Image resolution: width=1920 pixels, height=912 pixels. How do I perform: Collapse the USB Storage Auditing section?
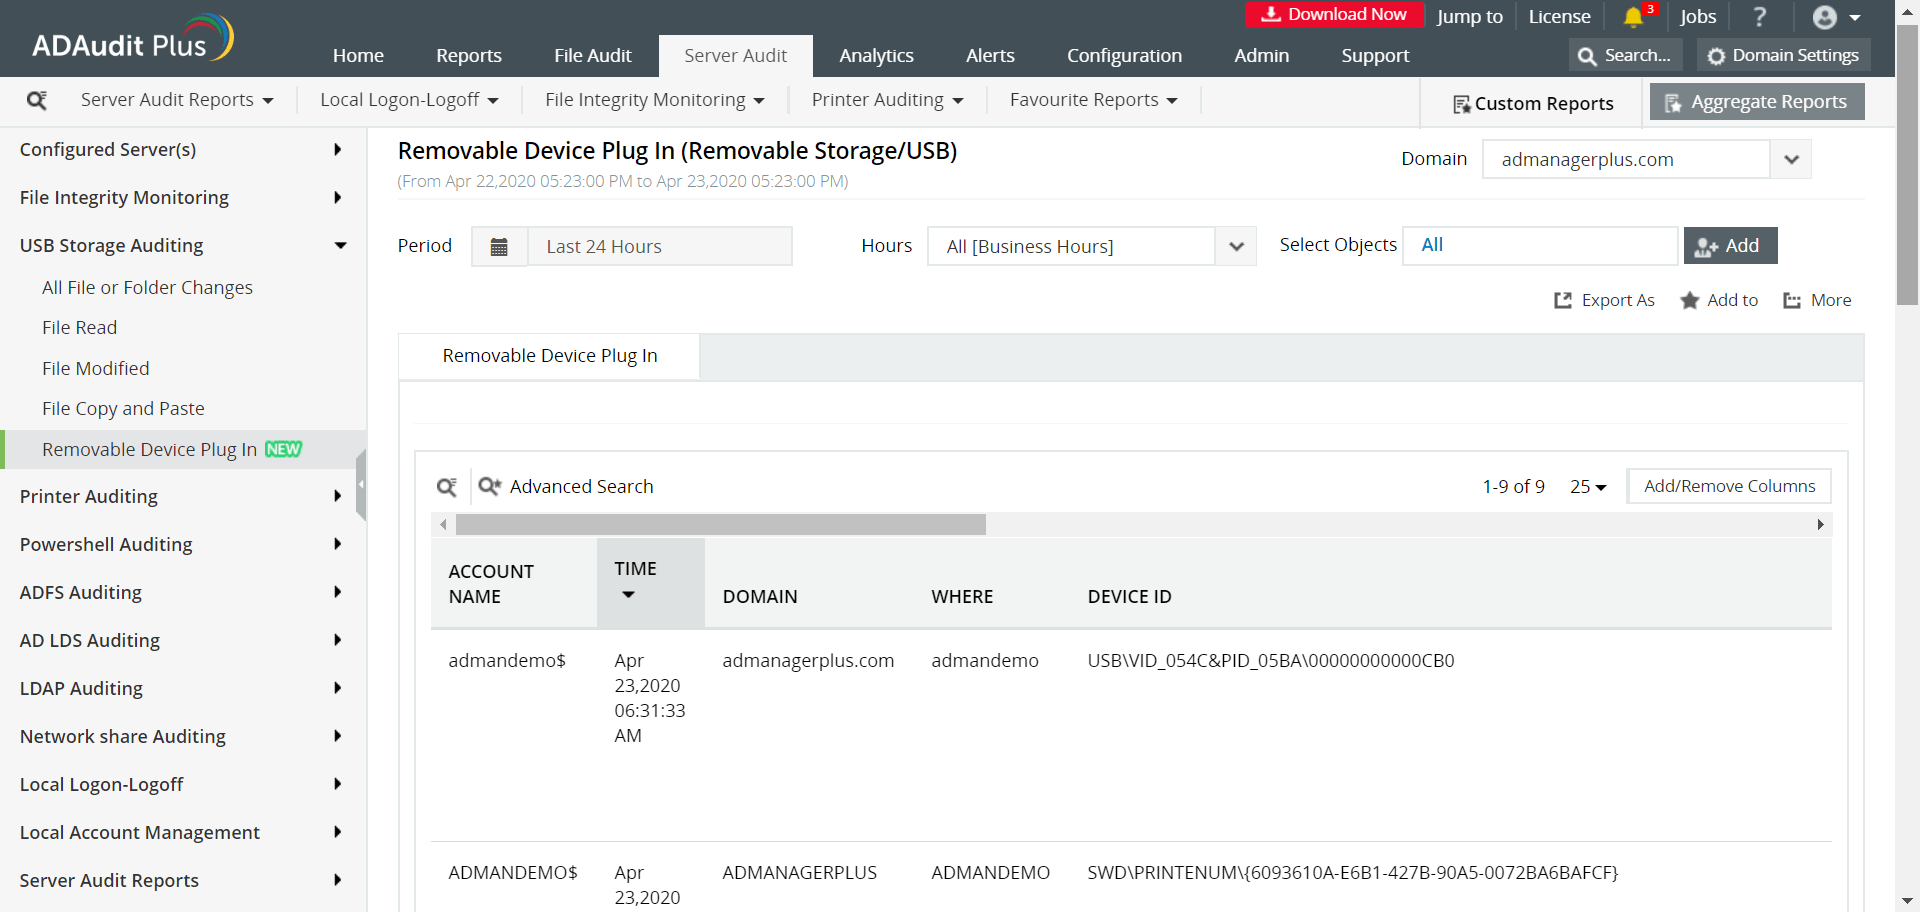coord(341,245)
